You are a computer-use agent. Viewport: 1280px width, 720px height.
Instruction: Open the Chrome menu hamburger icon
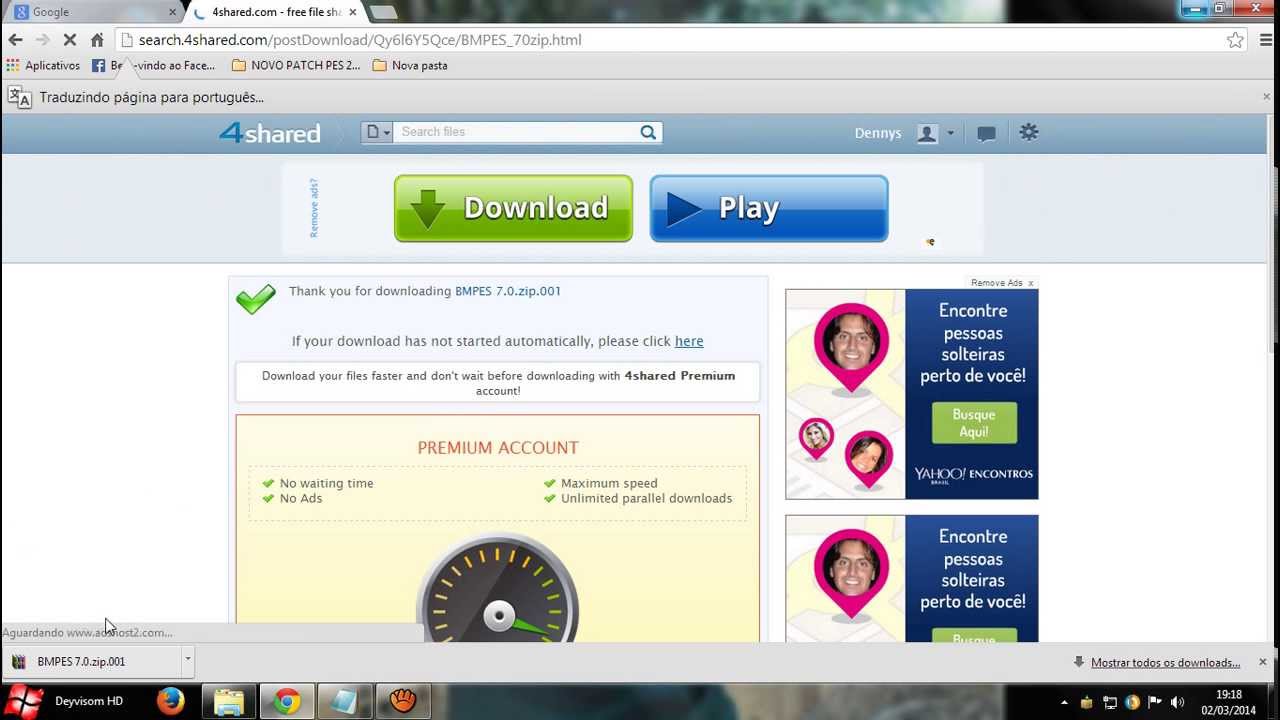[x=1266, y=40]
